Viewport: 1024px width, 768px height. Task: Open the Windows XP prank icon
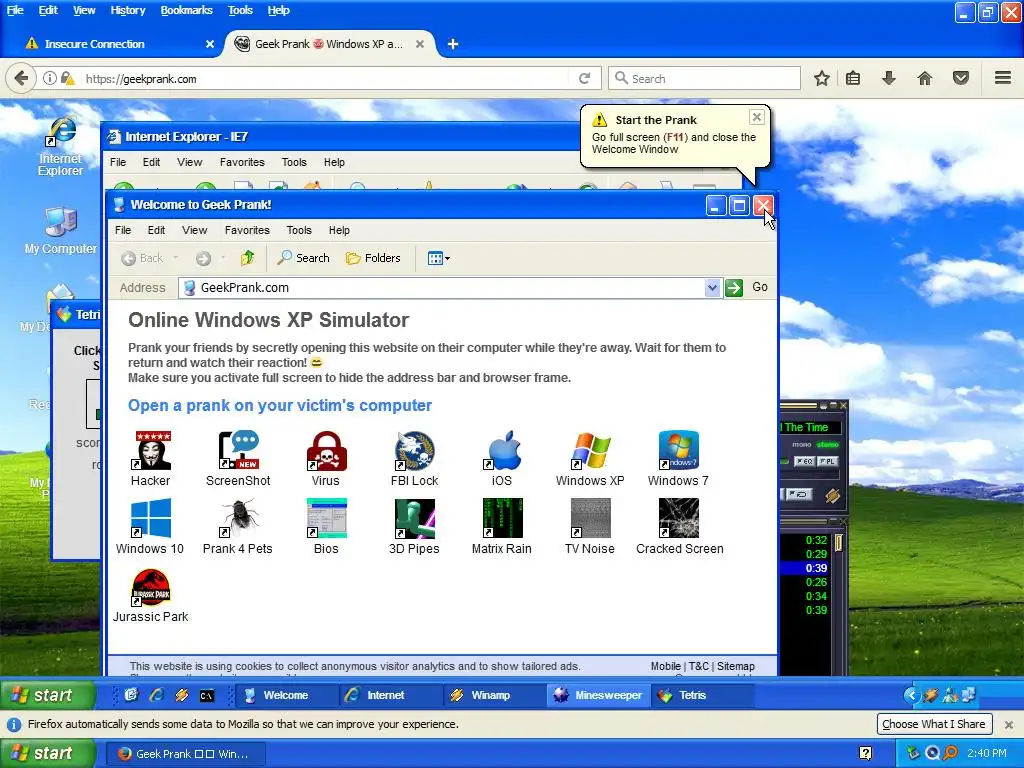coord(590,458)
